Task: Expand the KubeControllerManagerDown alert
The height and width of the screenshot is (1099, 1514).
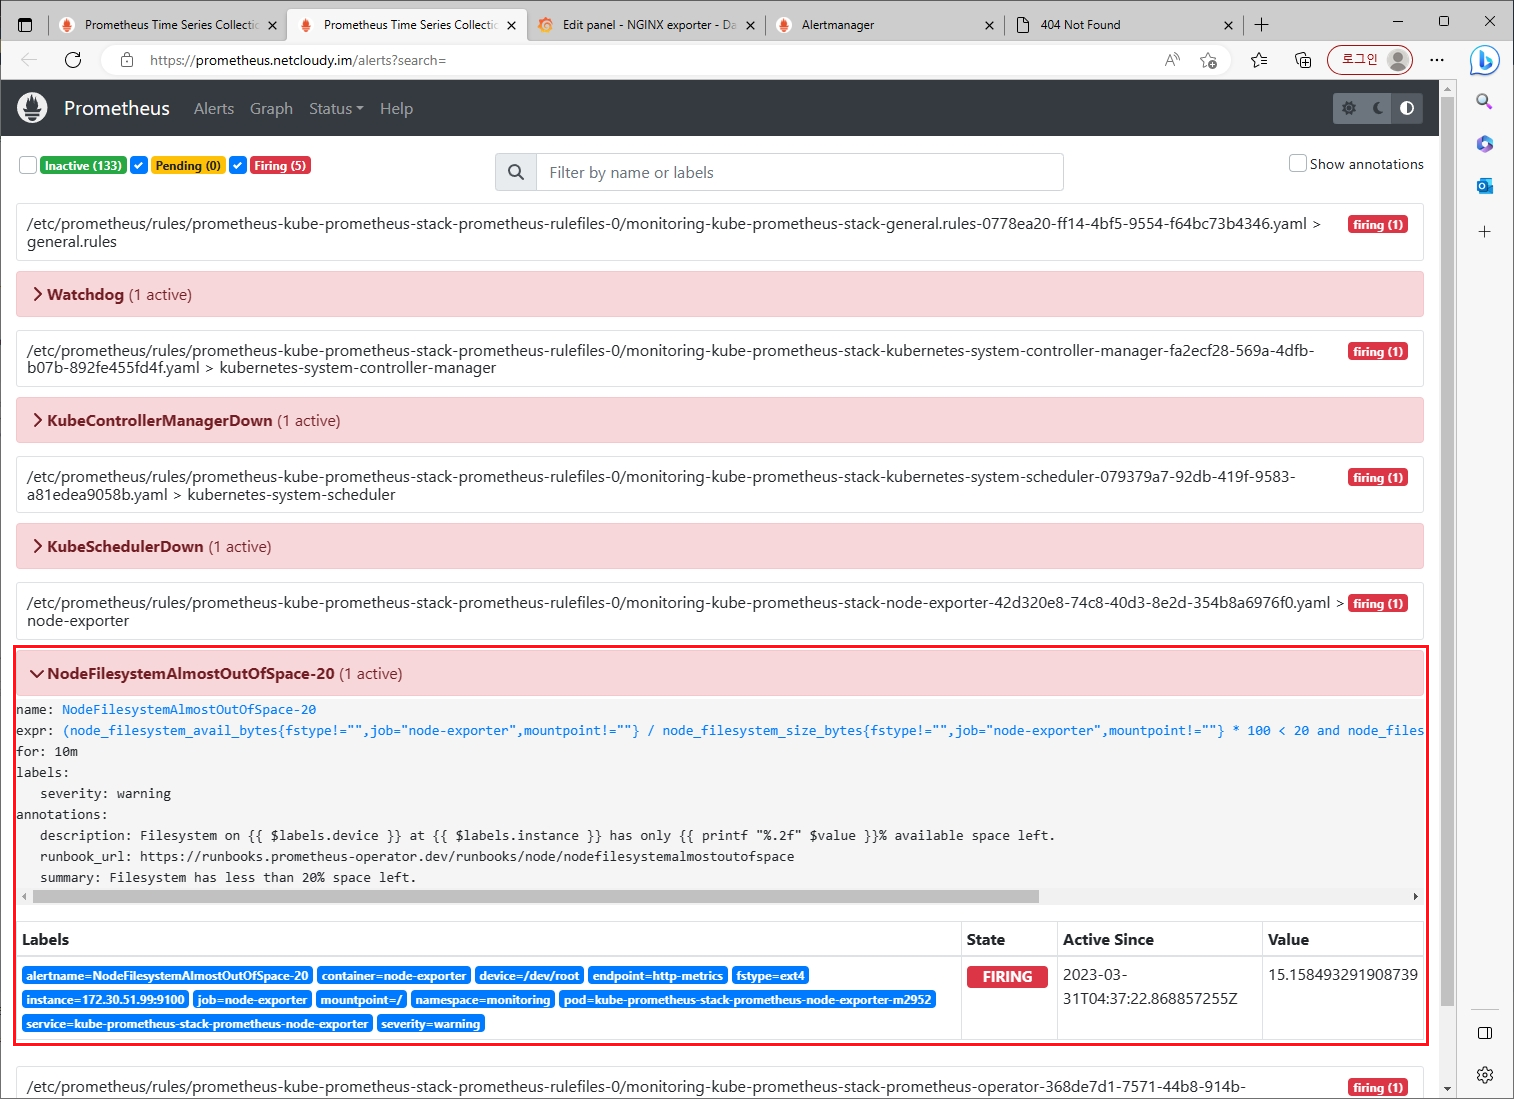Action: click(x=719, y=420)
